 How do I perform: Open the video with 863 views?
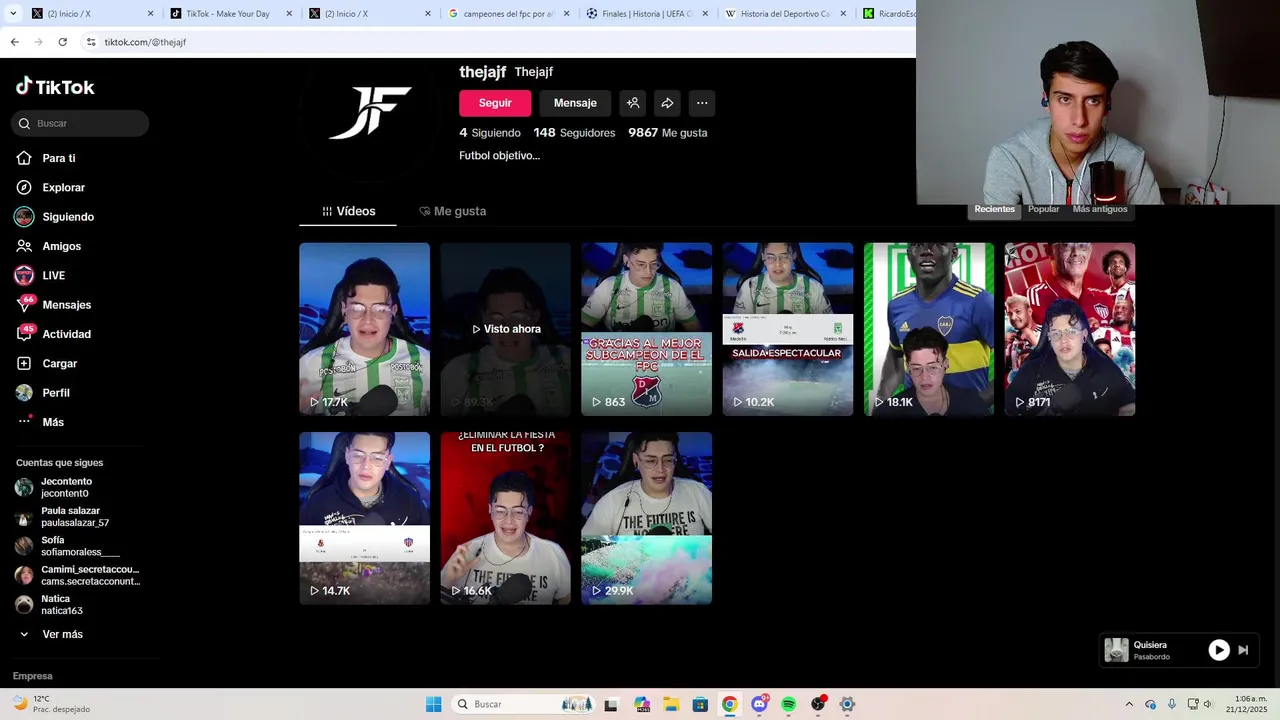click(646, 329)
